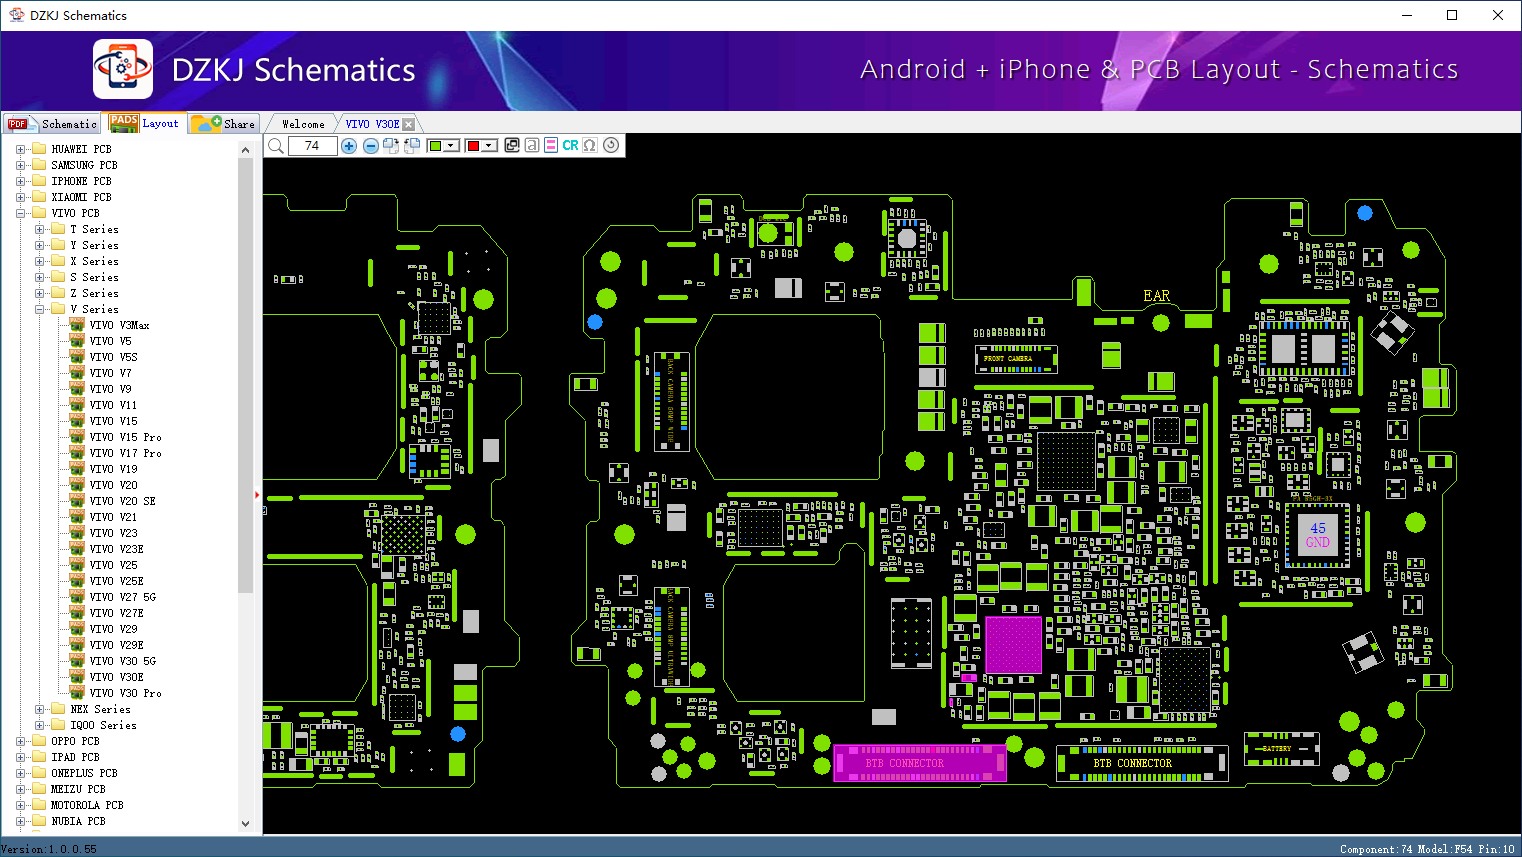Expand the S Series folder

click(39, 277)
